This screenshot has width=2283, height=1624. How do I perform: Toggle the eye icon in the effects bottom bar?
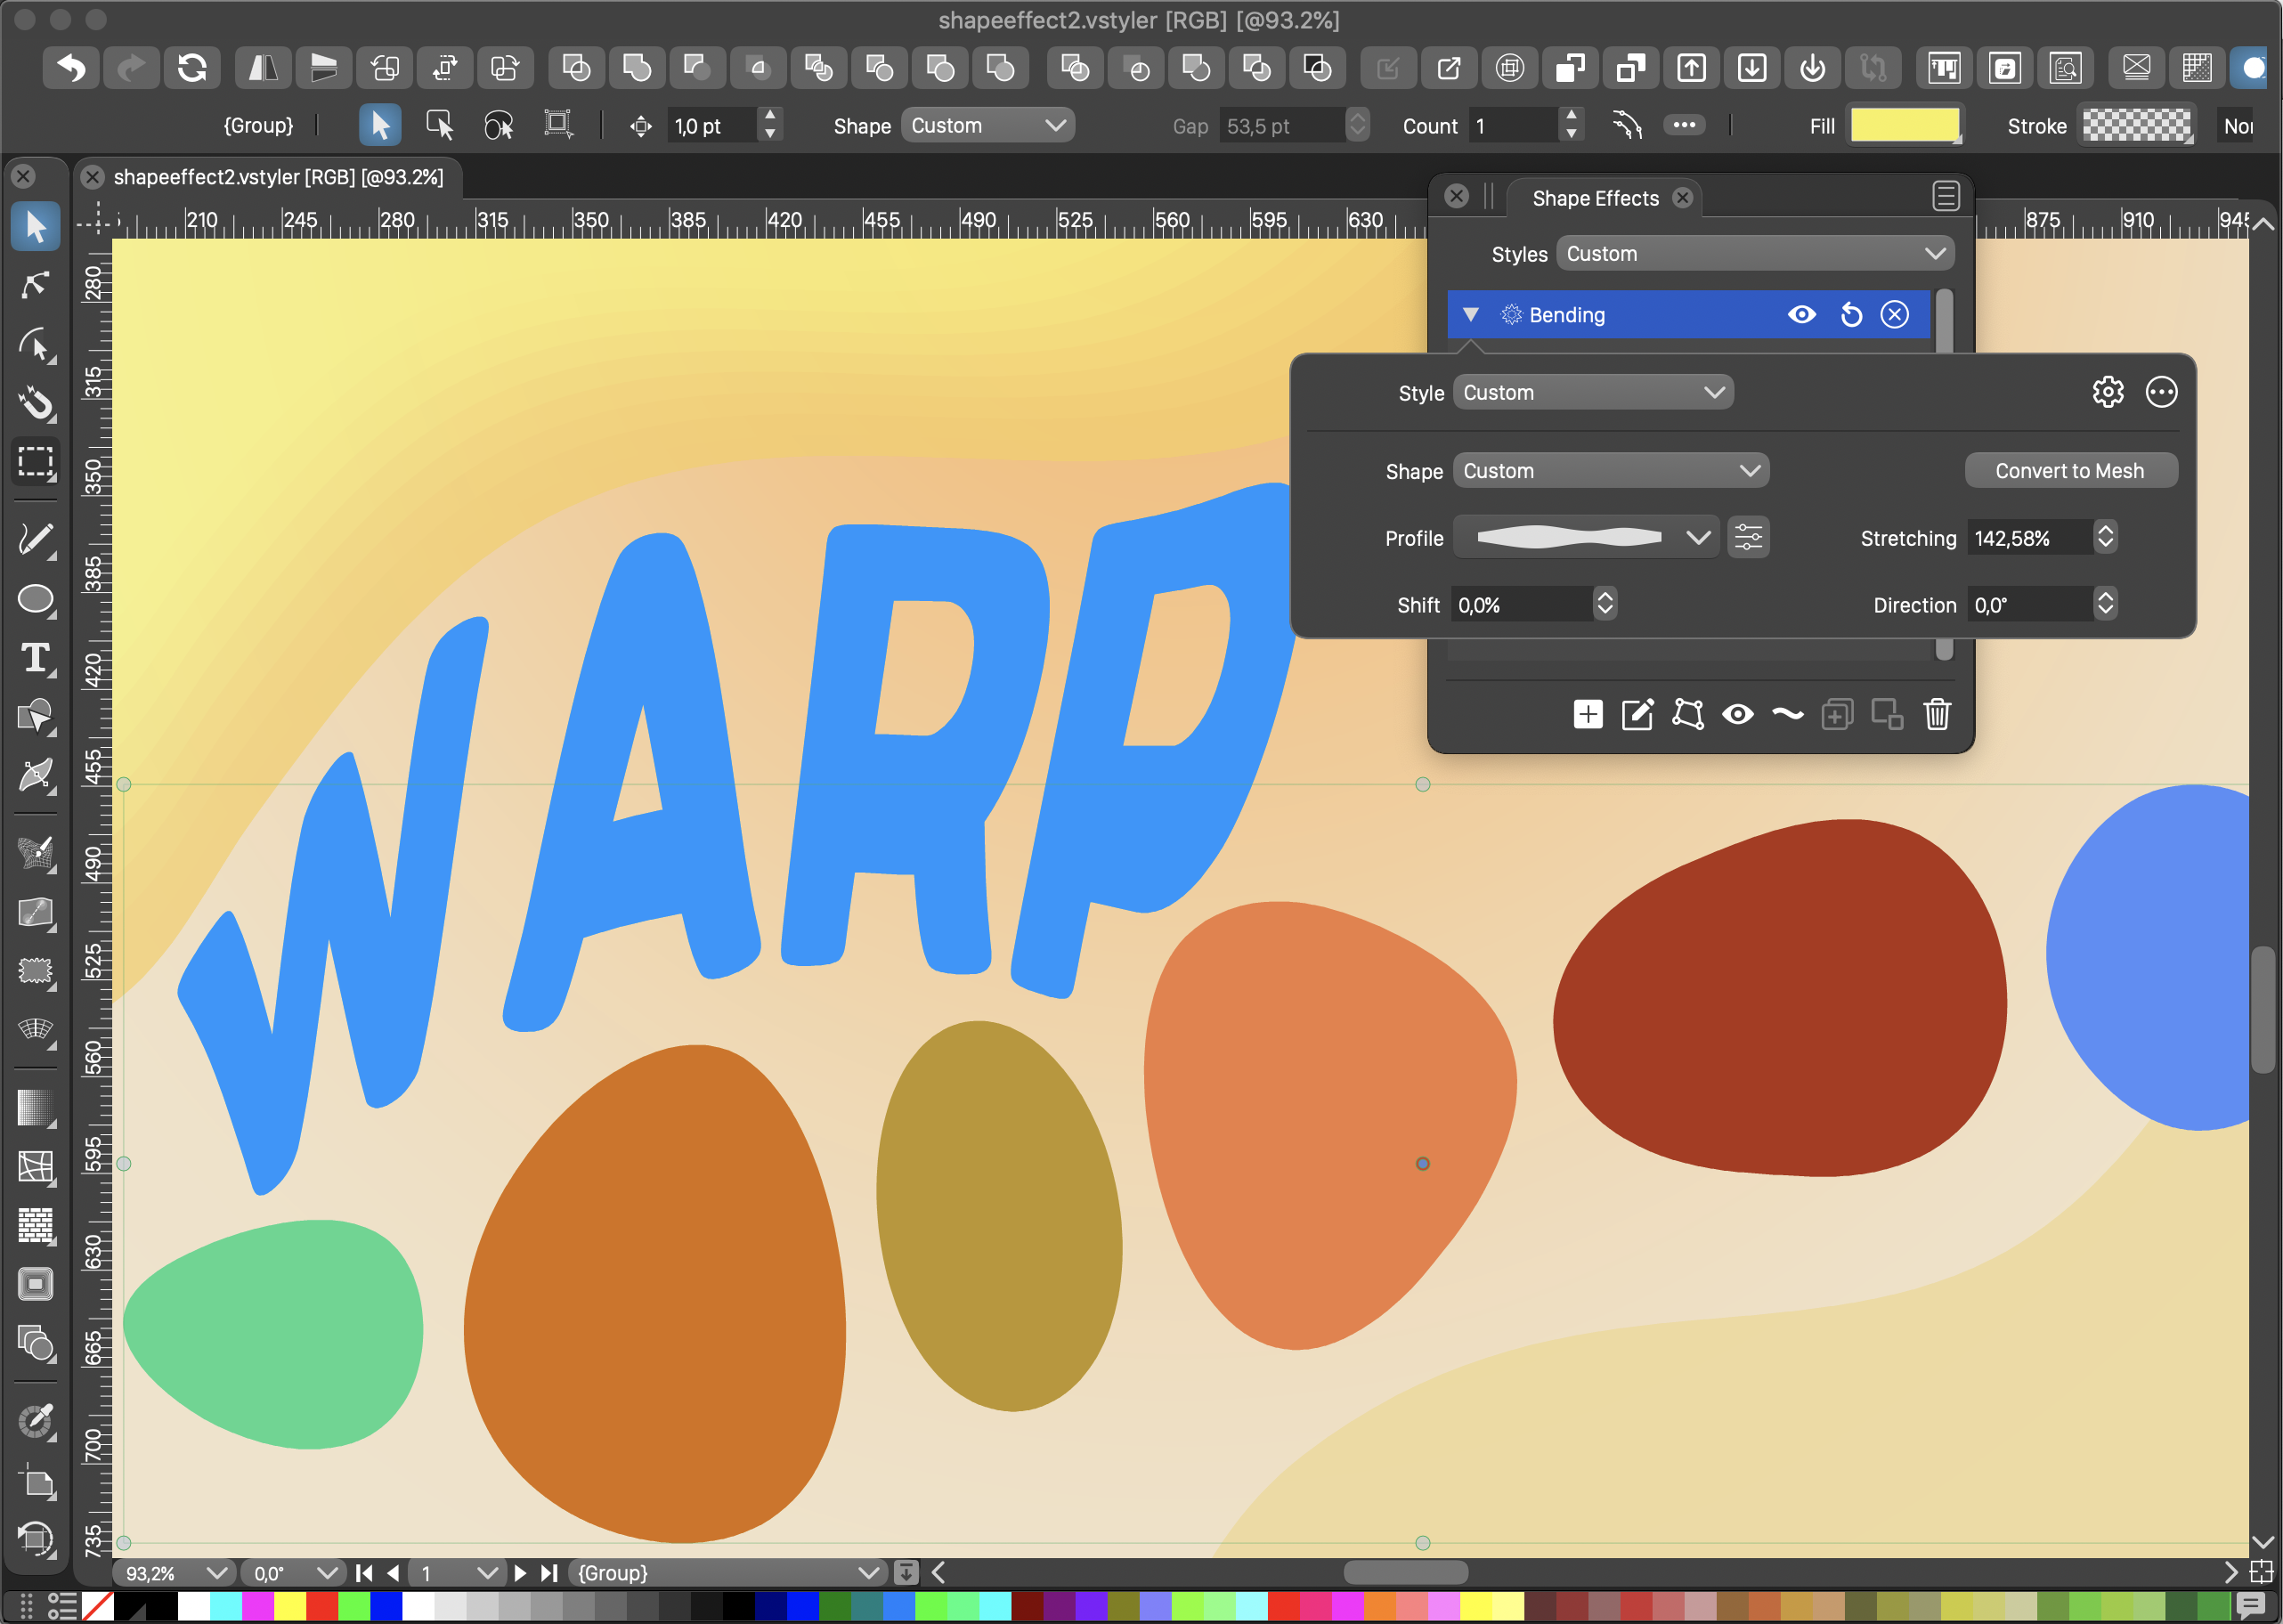click(1737, 714)
